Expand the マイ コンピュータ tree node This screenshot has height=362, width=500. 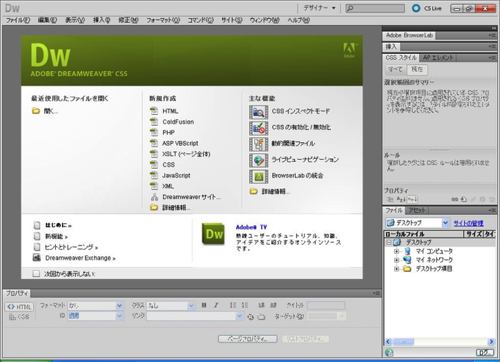click(x=397, y=251)
